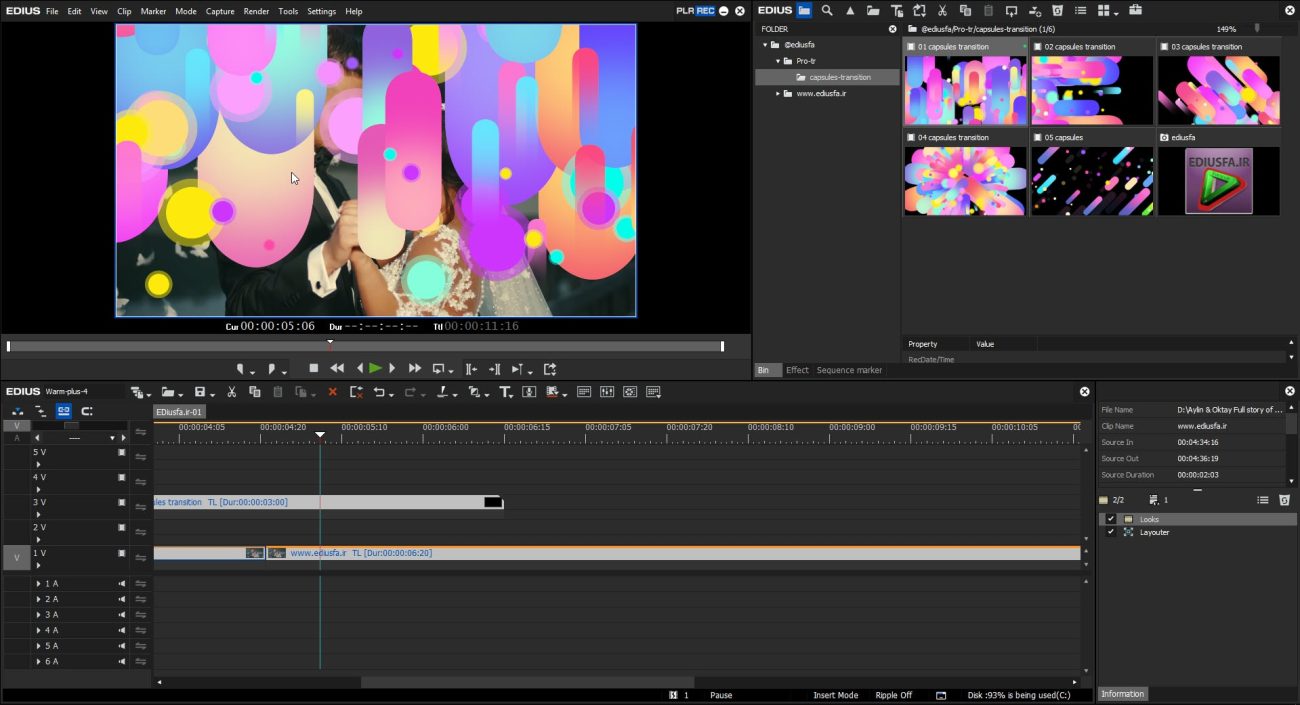The width and height of the screenshot is (1300, 705).
Task: Open the Save Project dropdown arrow
Action: 212,394
